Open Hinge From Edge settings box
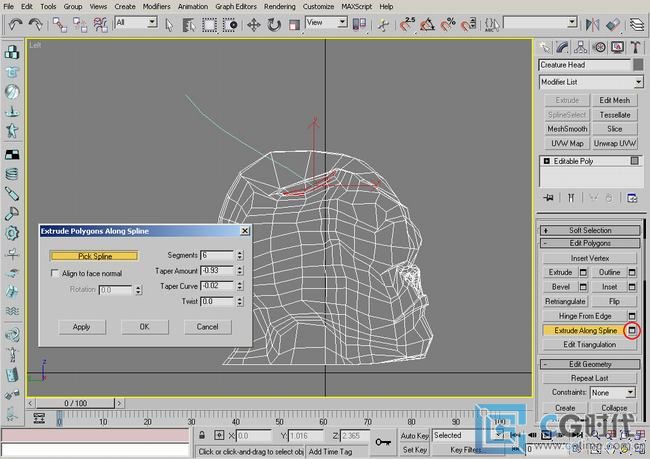650x459 pixels. [x=632, y=316]
